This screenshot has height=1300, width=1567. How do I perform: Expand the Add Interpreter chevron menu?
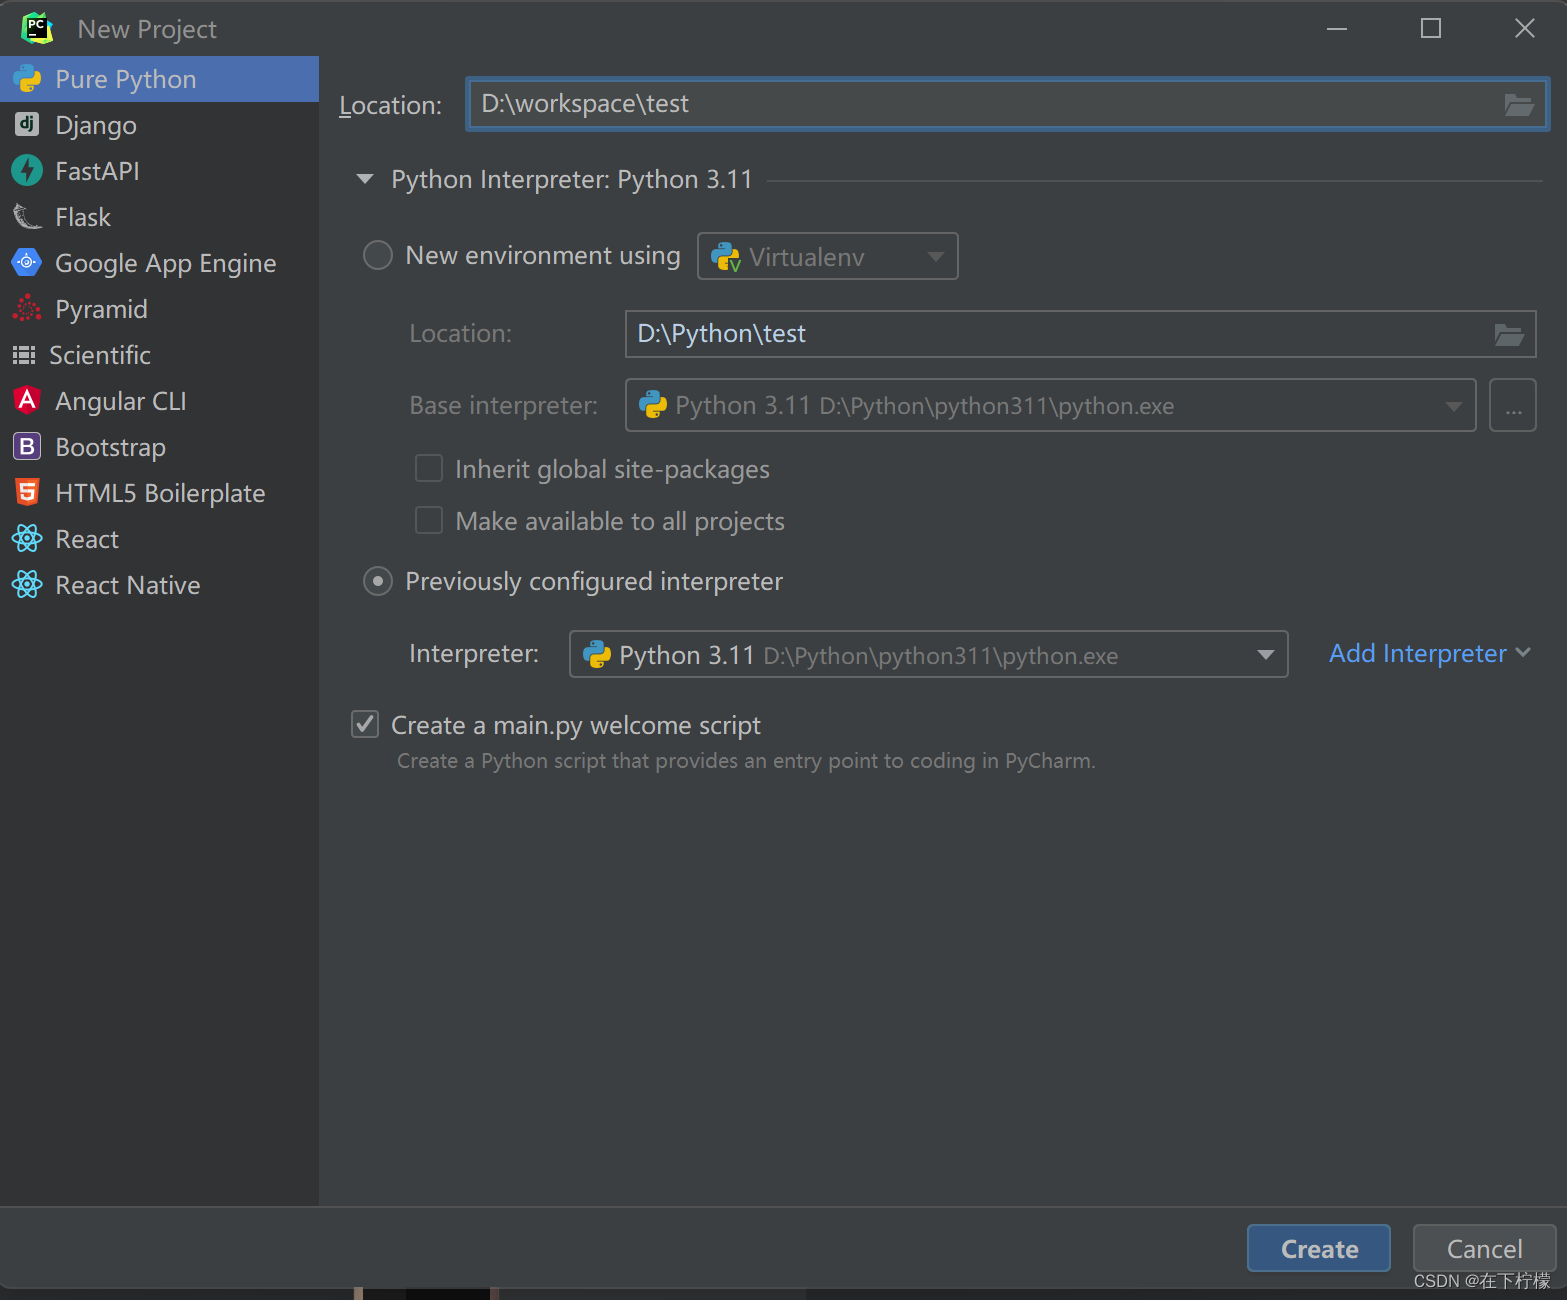pos(1523,652)
